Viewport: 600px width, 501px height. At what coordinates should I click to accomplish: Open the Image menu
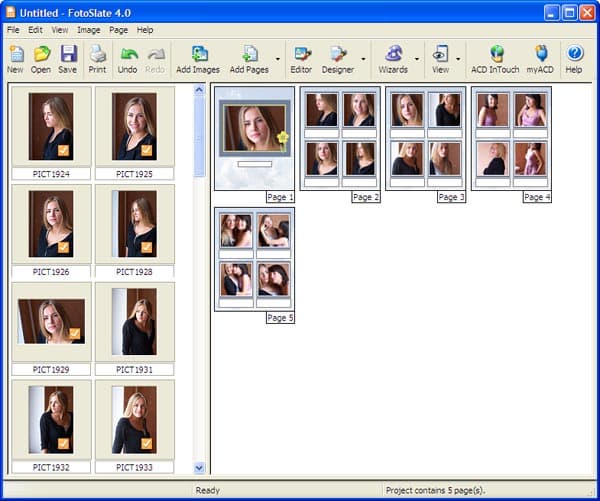tap(89, 30)
